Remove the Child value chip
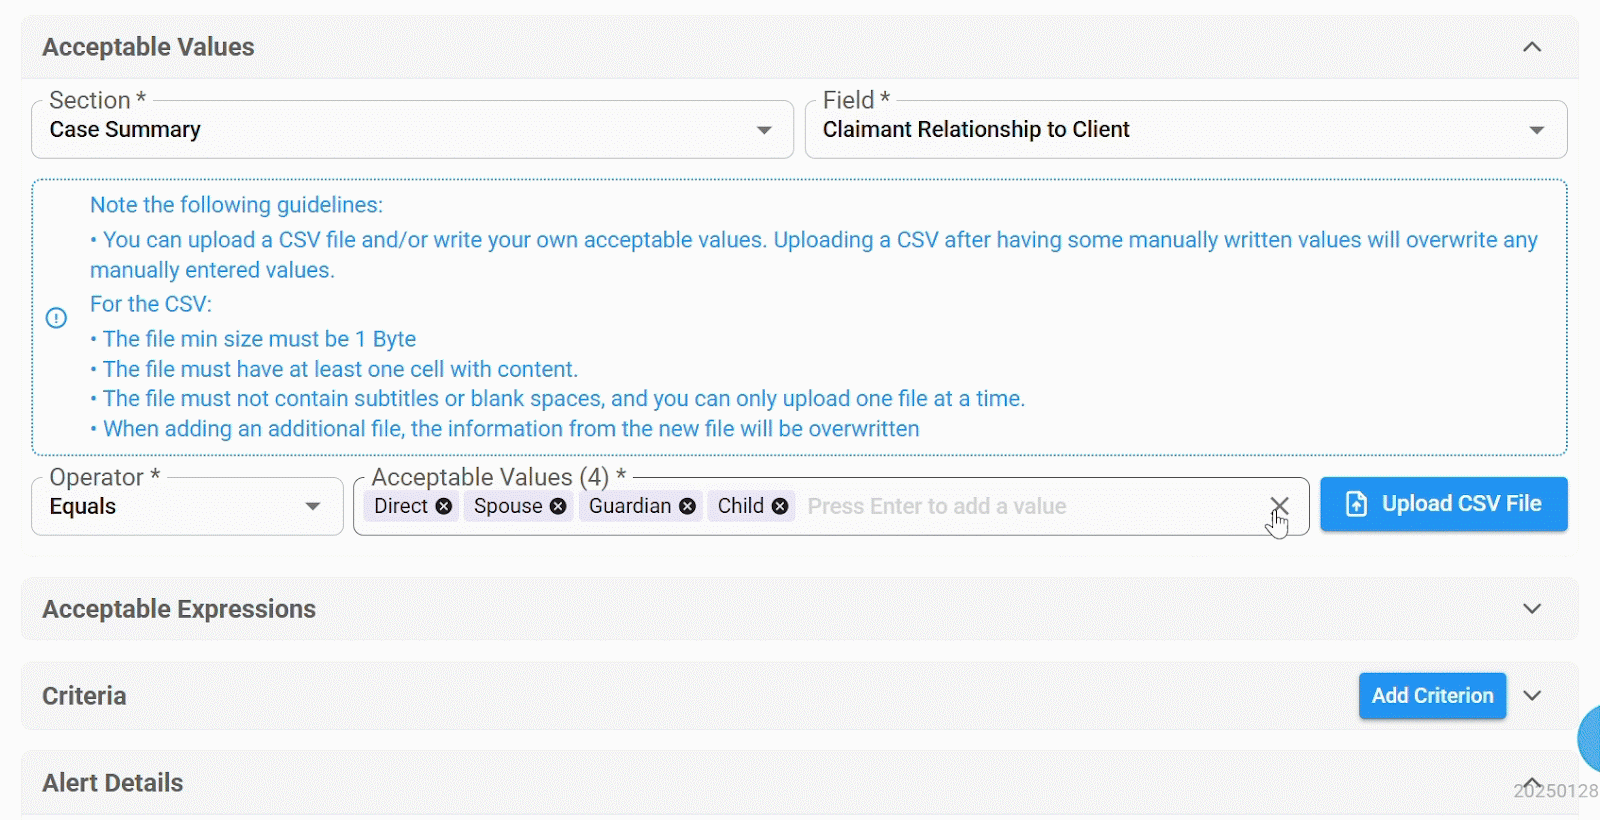The height and width of the screenshot is (820, 1600). pyautogui.click(x=780, y=507)
